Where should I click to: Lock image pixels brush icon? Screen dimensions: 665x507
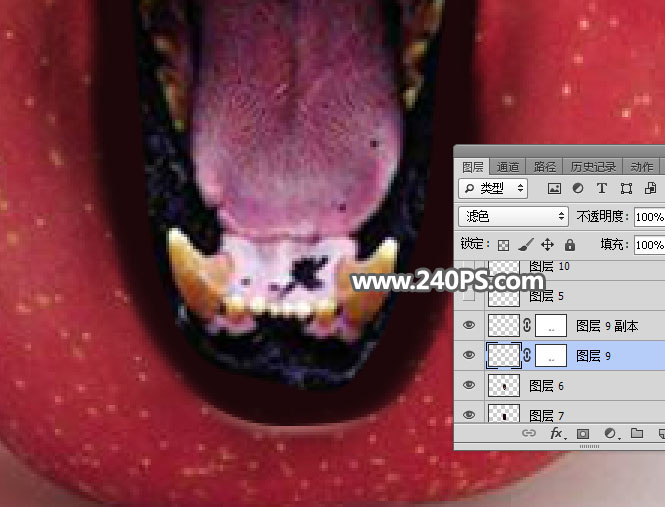525,245
